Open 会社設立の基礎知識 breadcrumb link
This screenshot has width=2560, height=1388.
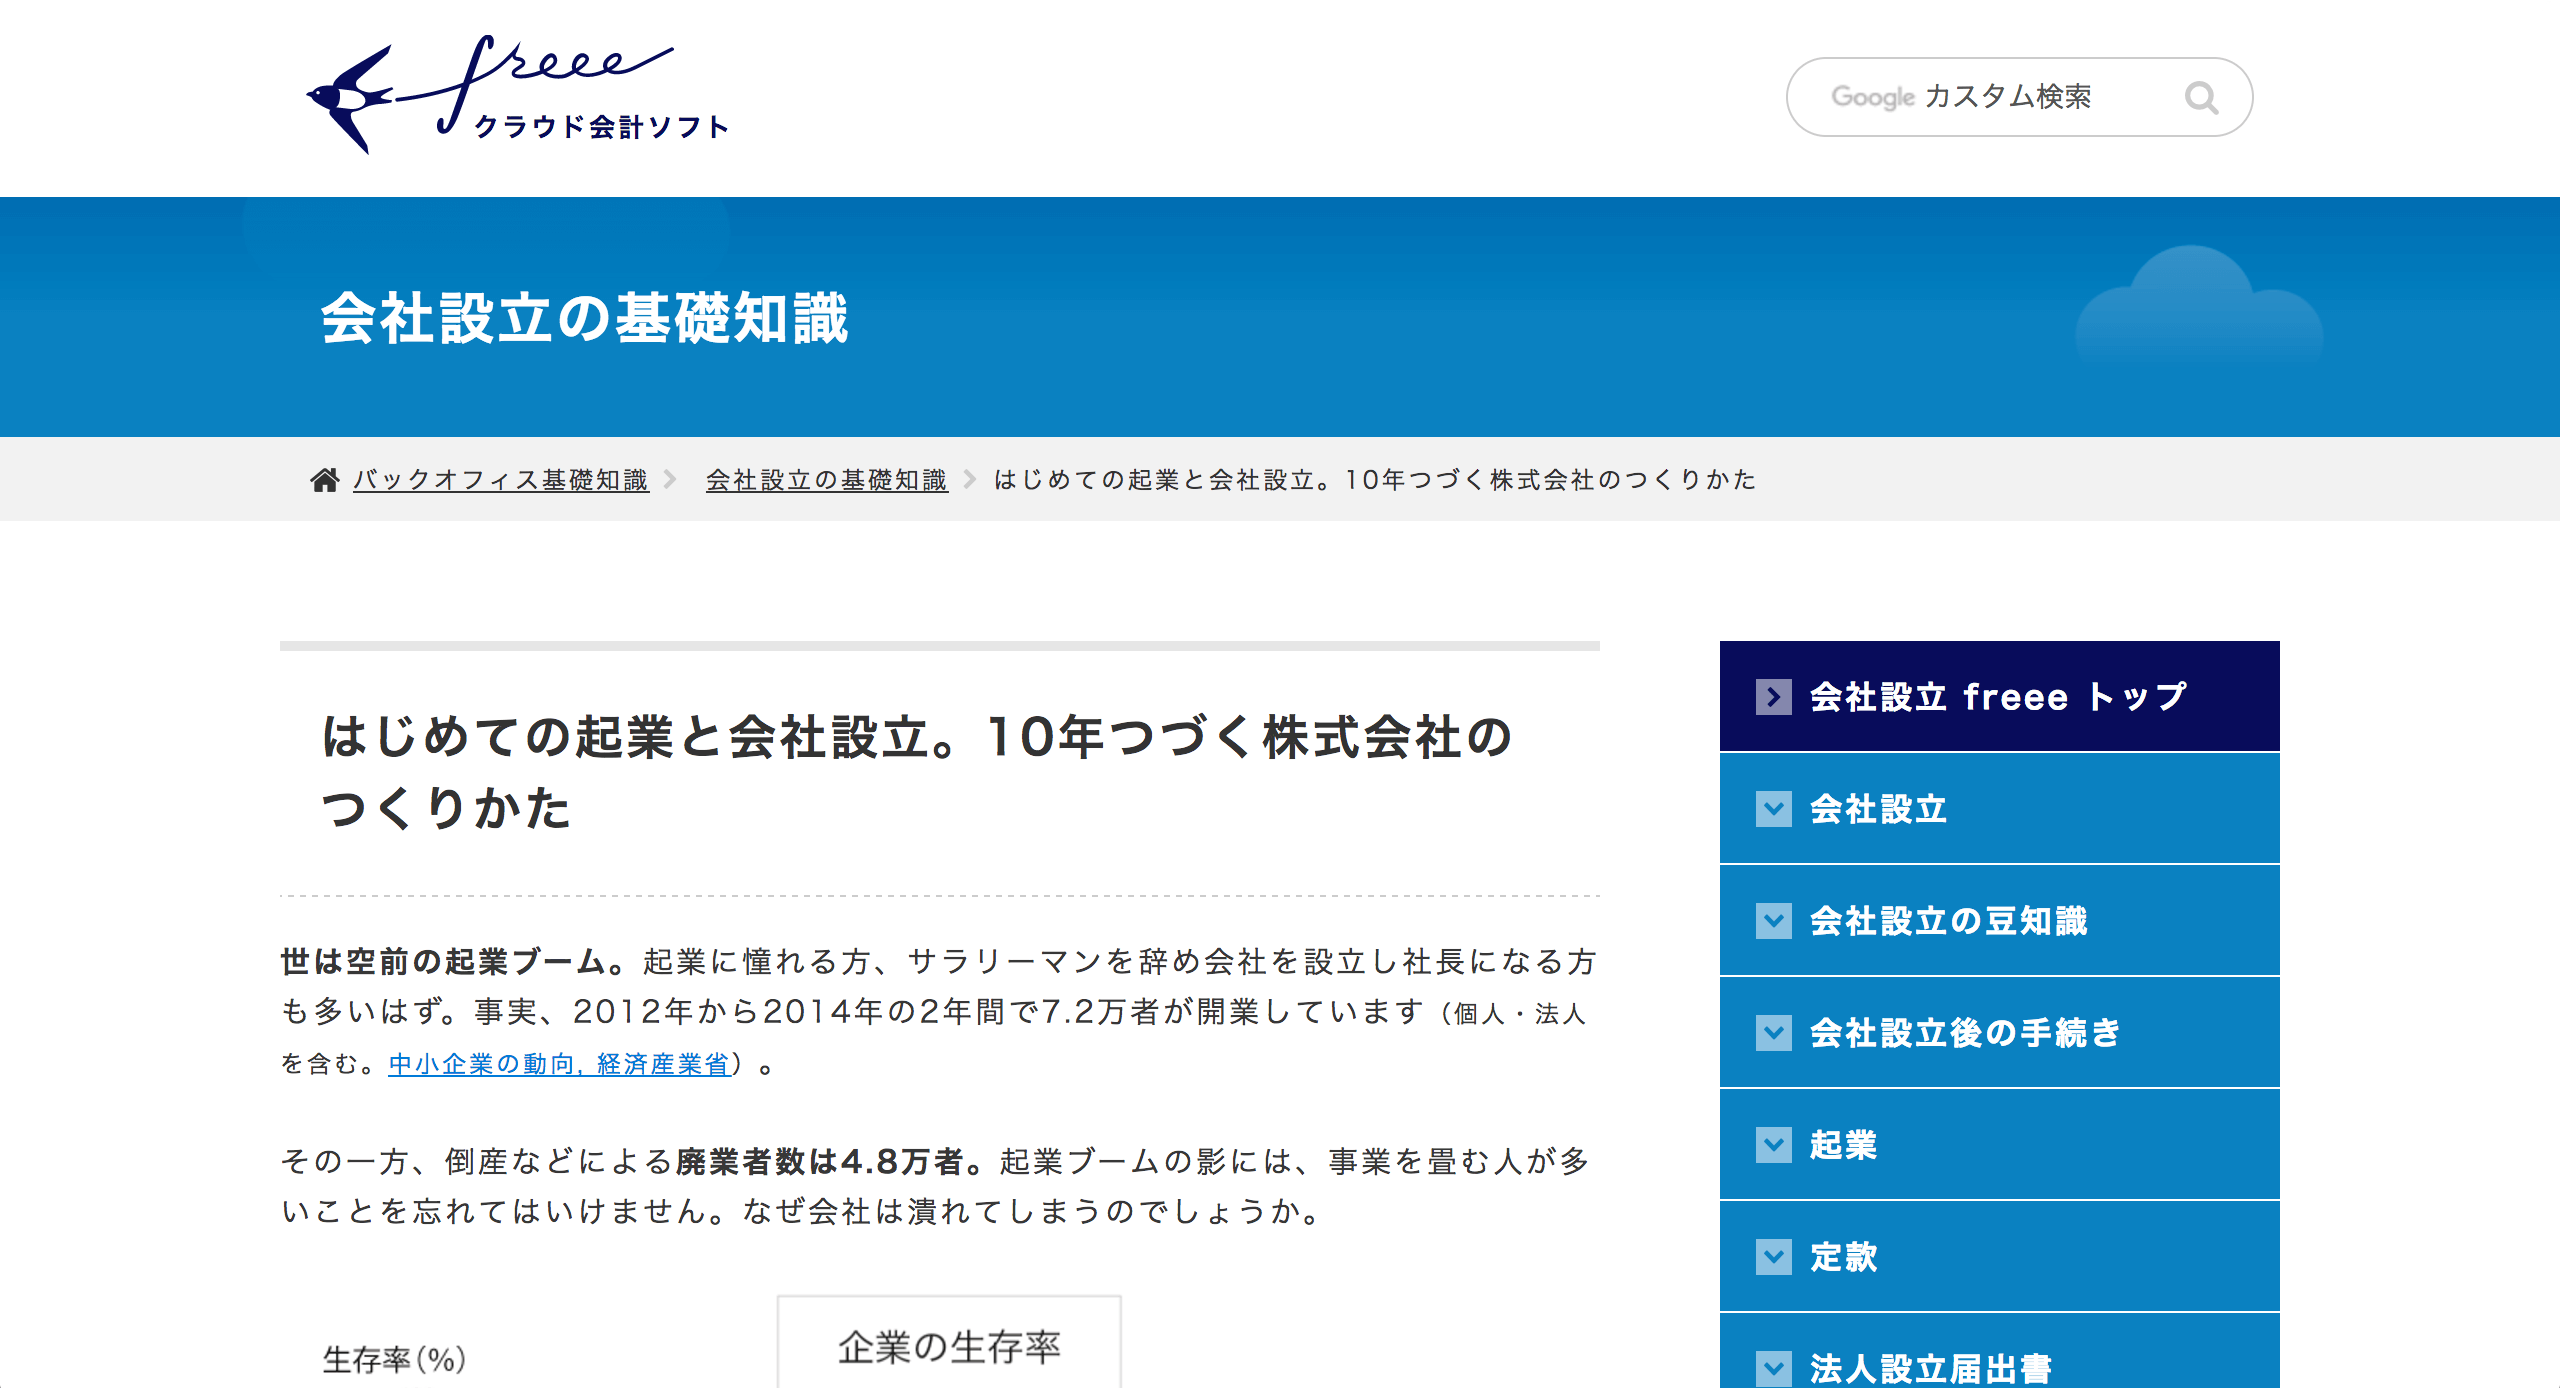827,480
